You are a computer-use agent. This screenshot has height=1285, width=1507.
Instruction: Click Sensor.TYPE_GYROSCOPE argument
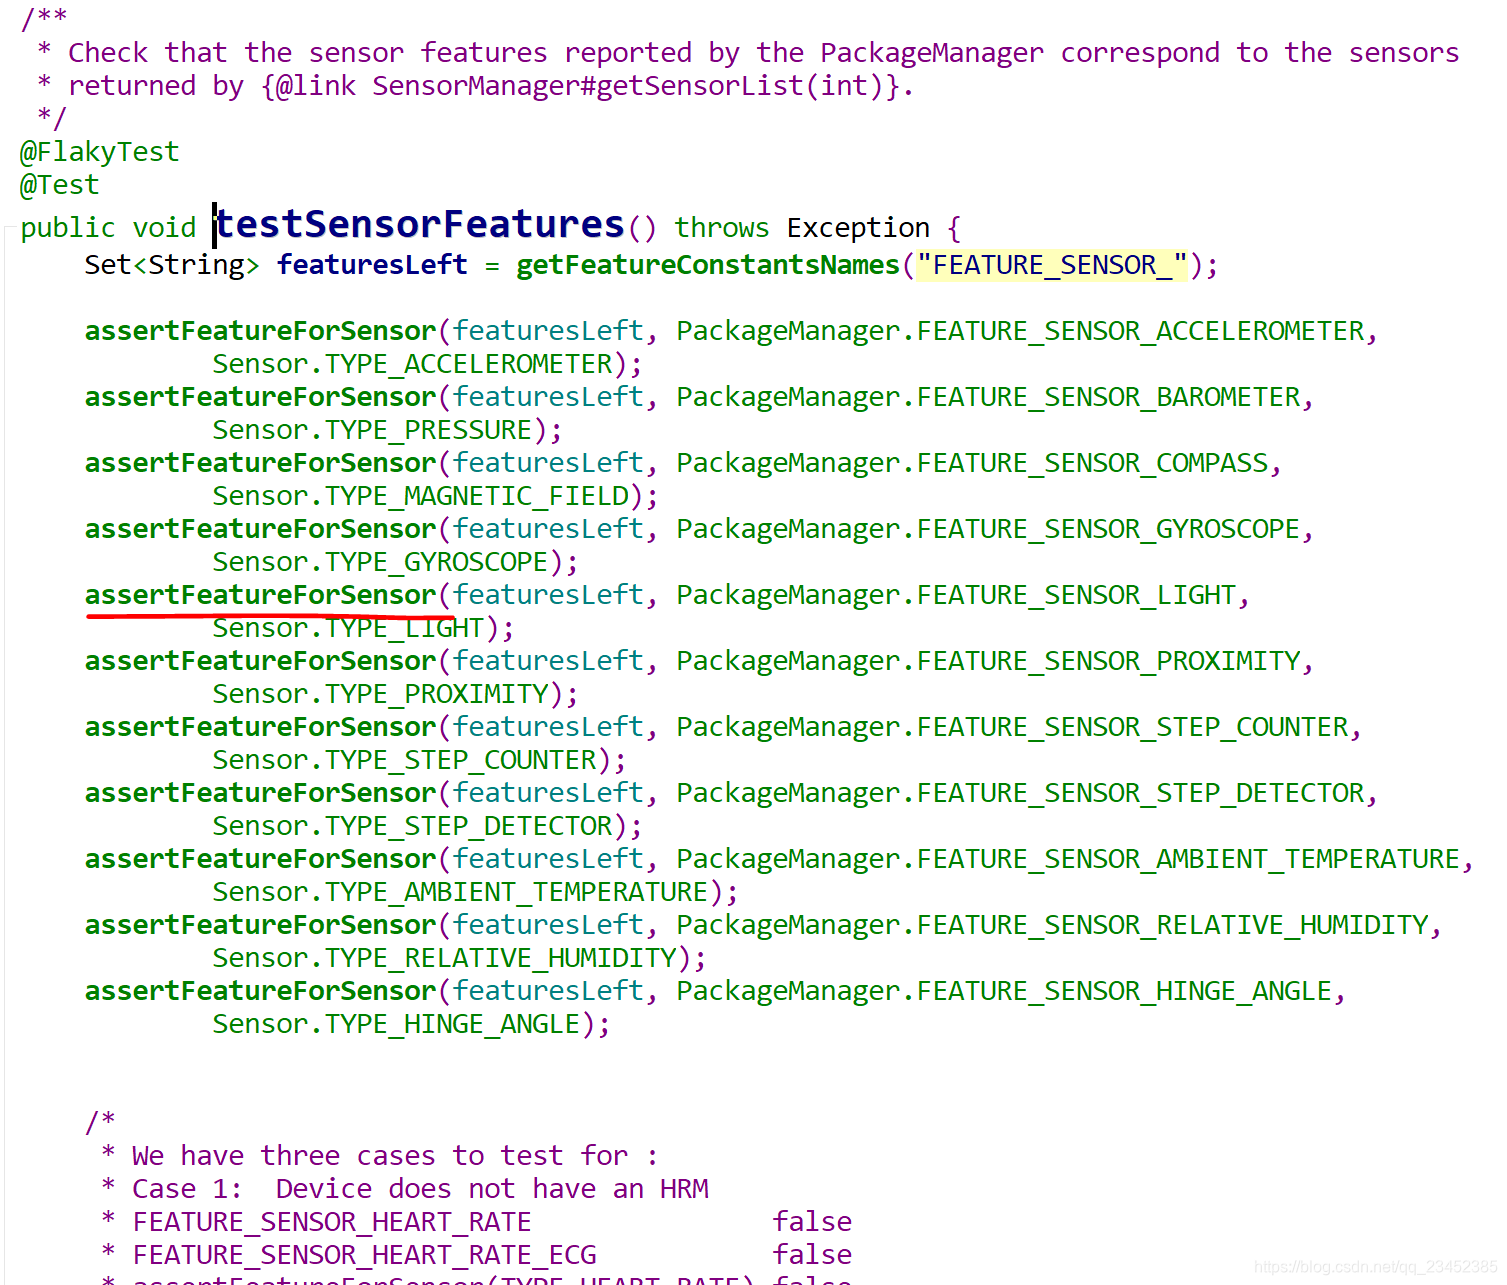(380, 562)
